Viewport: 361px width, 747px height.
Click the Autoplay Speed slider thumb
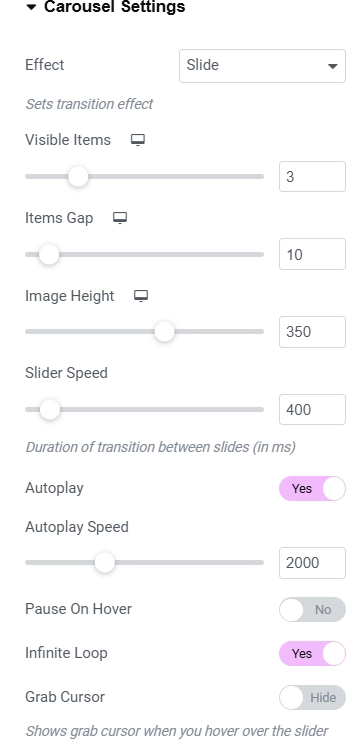click(x=105, y=563)
